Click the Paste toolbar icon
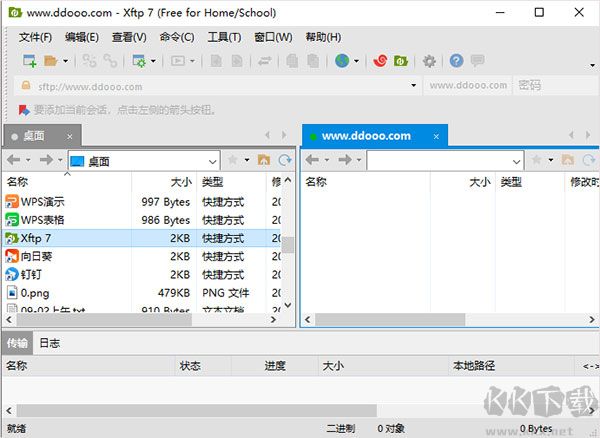 coord(313,61)
